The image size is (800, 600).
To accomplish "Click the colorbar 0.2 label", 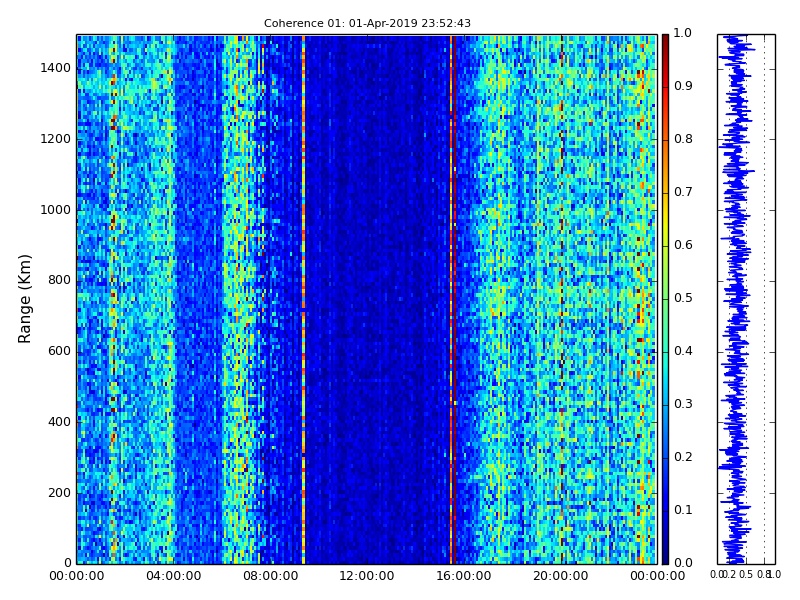I will (683, 457).
